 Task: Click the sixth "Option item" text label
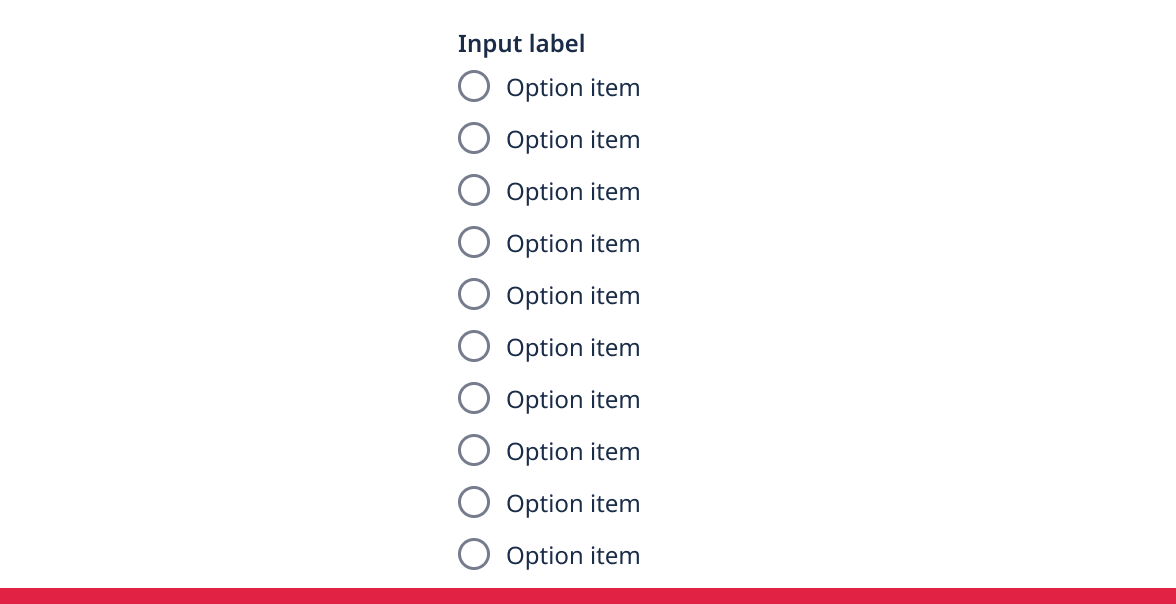pos(573,347)
